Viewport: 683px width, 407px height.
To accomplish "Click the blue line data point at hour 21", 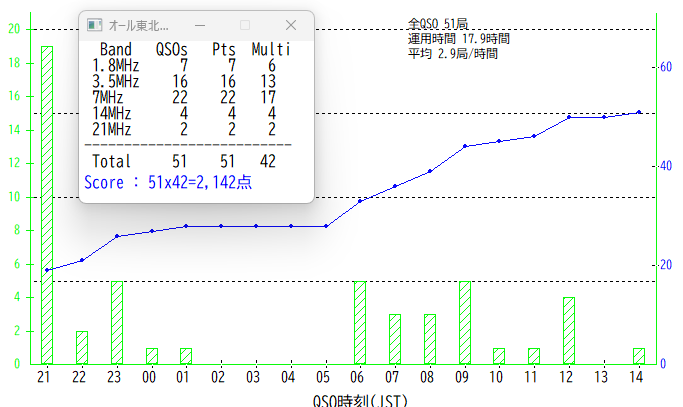I will 47,270.
